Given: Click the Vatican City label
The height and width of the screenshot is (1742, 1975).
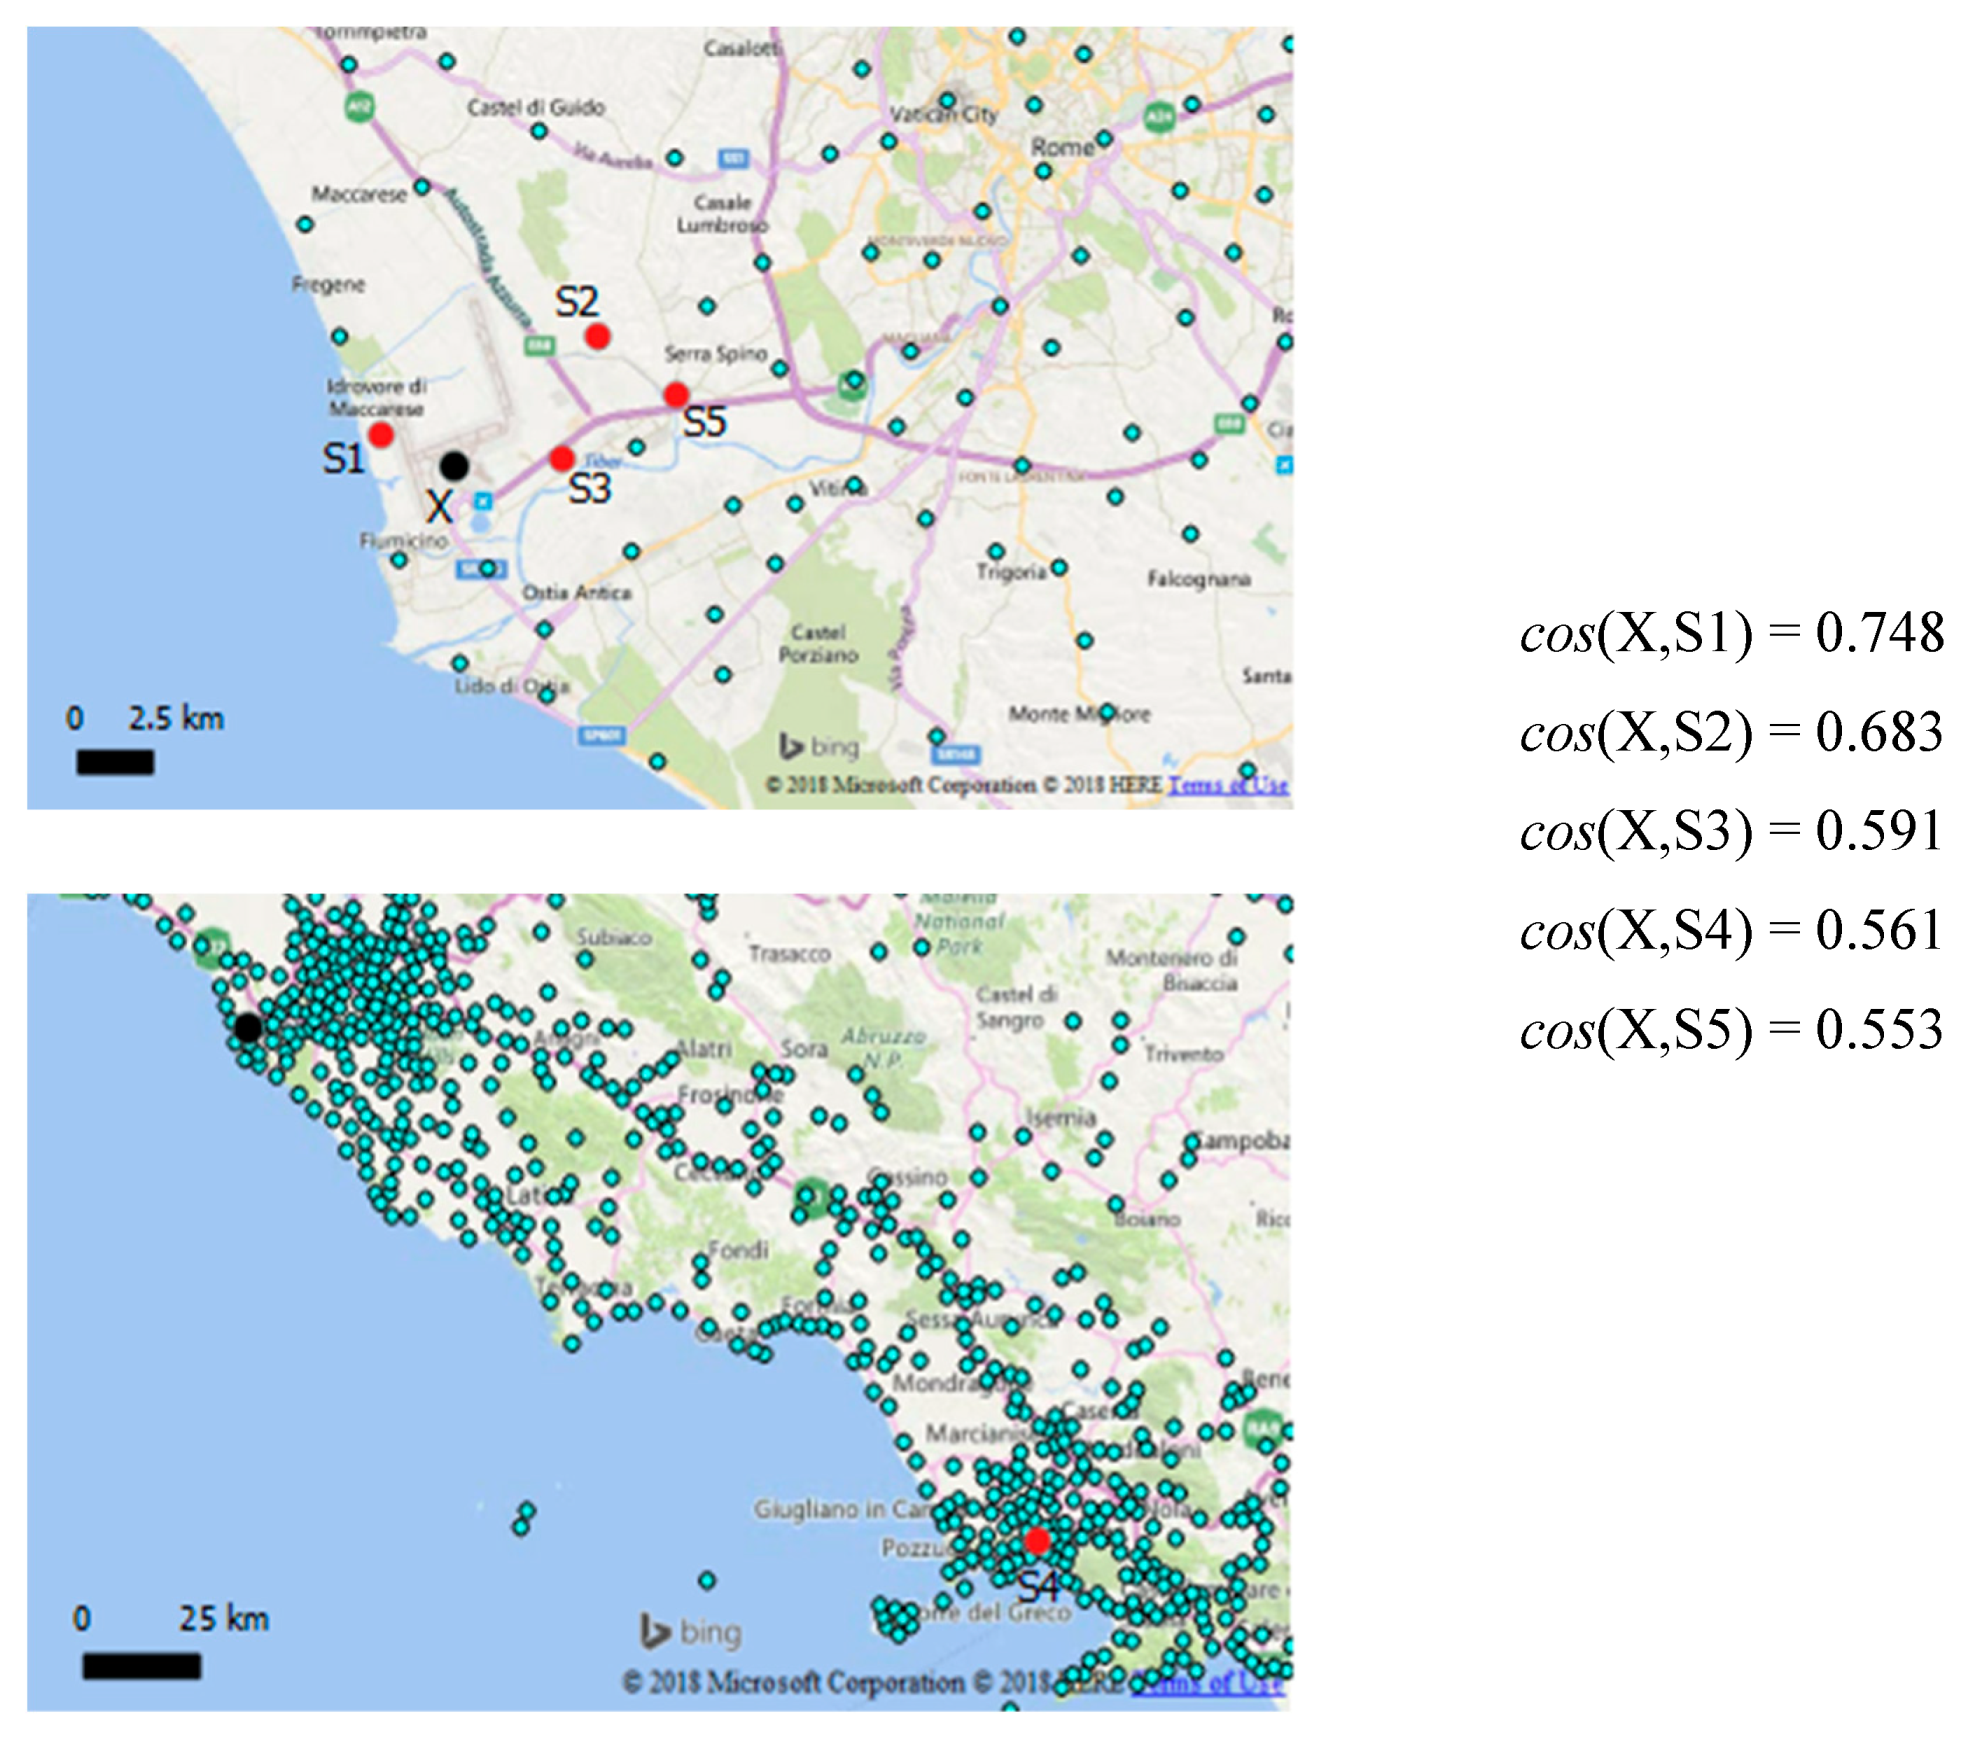Looking at the screenshot, I should pos(944,114).
